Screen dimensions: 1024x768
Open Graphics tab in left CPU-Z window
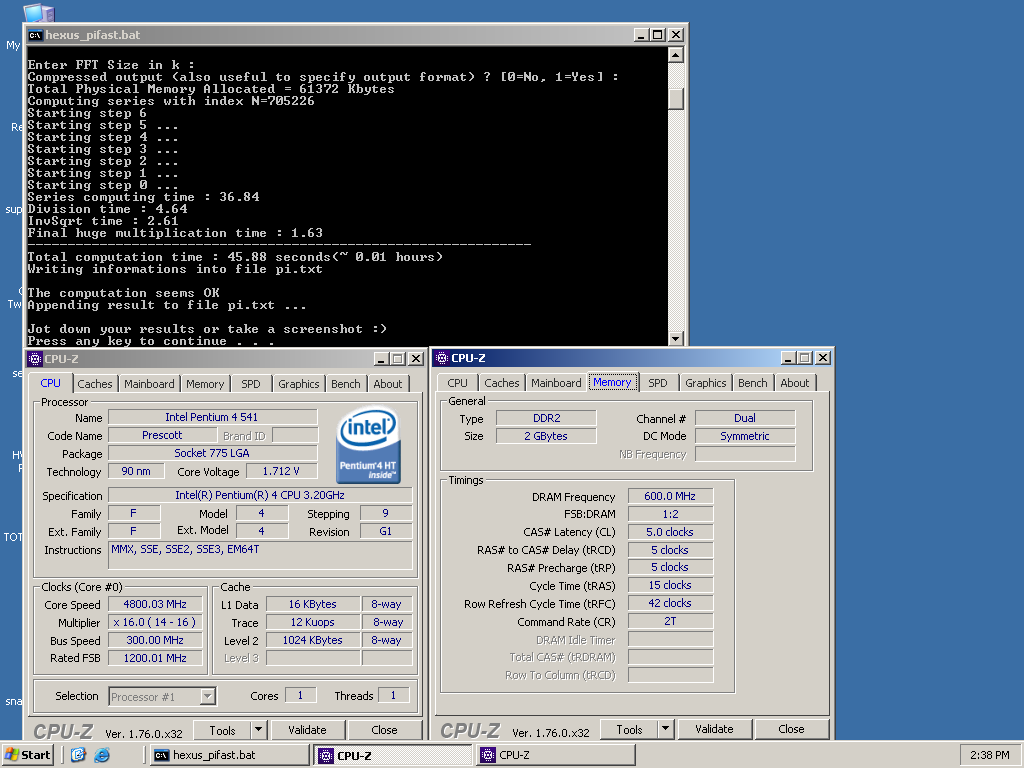(x=298, y=384)
